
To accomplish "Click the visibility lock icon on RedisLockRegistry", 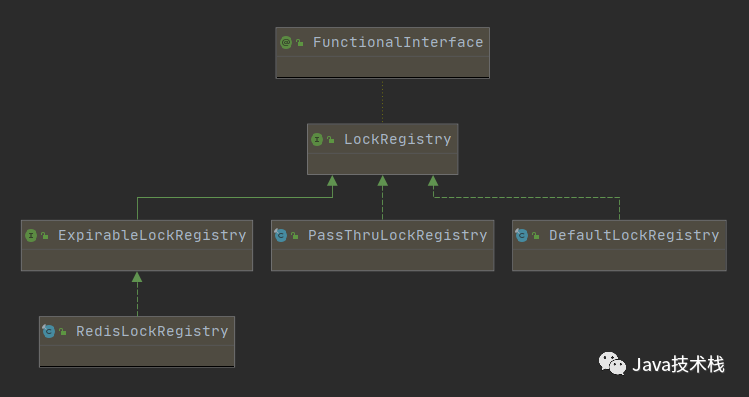I will 63,332.
